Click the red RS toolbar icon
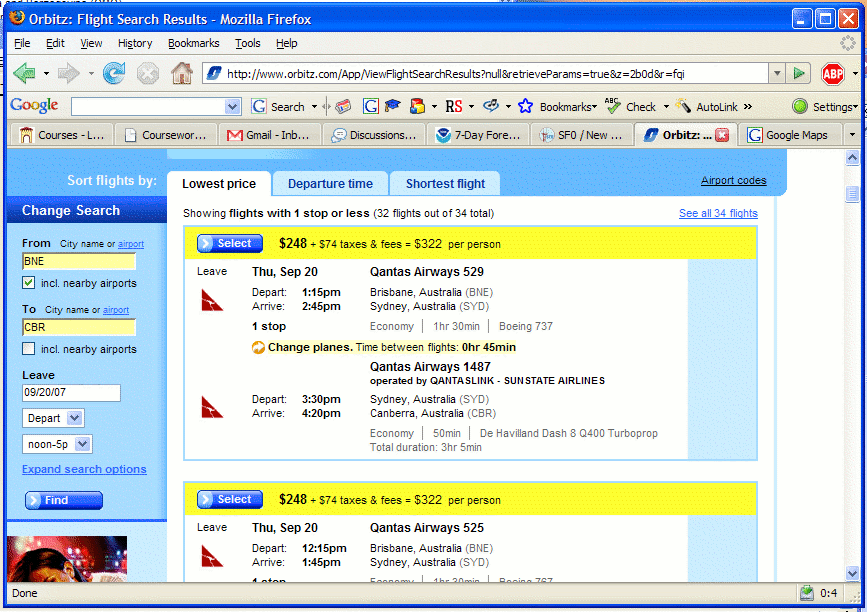 453,106
